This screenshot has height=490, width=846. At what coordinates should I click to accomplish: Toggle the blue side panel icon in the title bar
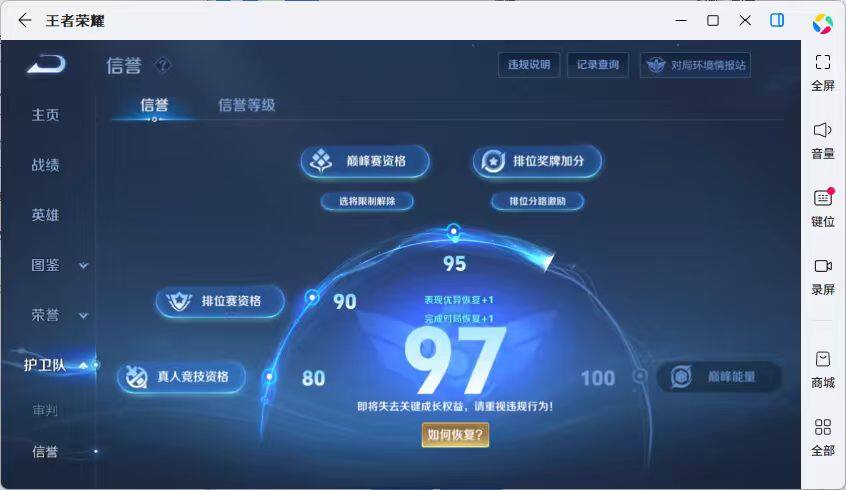click(x=777, y=21)
